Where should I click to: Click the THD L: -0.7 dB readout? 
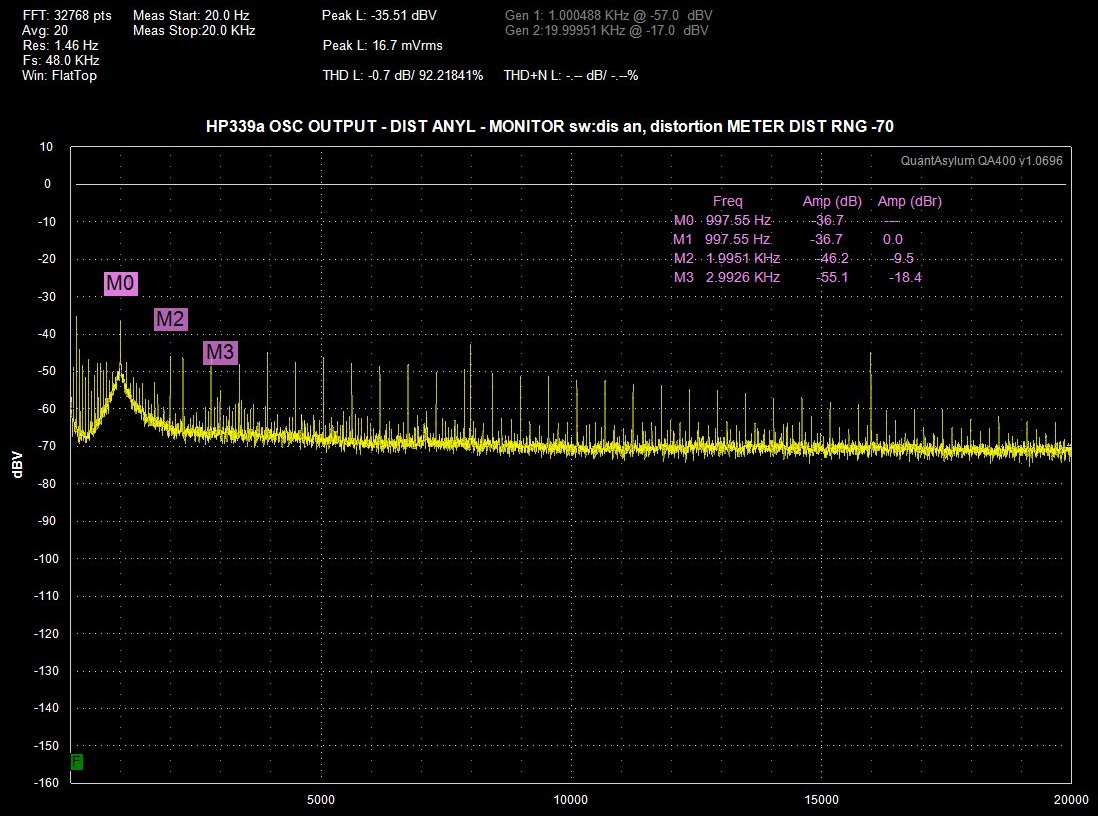point(403,76)
